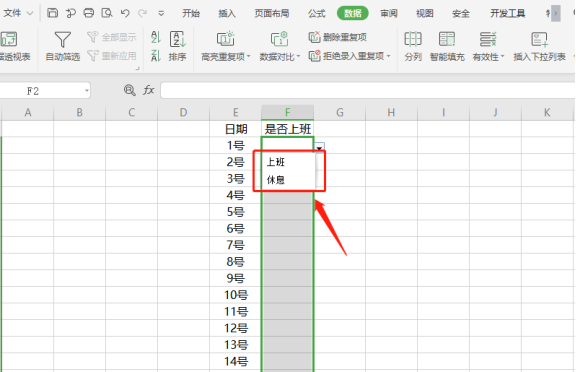Open the sort group dialog launcher
Screen dimensions: 576x372
click(x=137, y=68)
